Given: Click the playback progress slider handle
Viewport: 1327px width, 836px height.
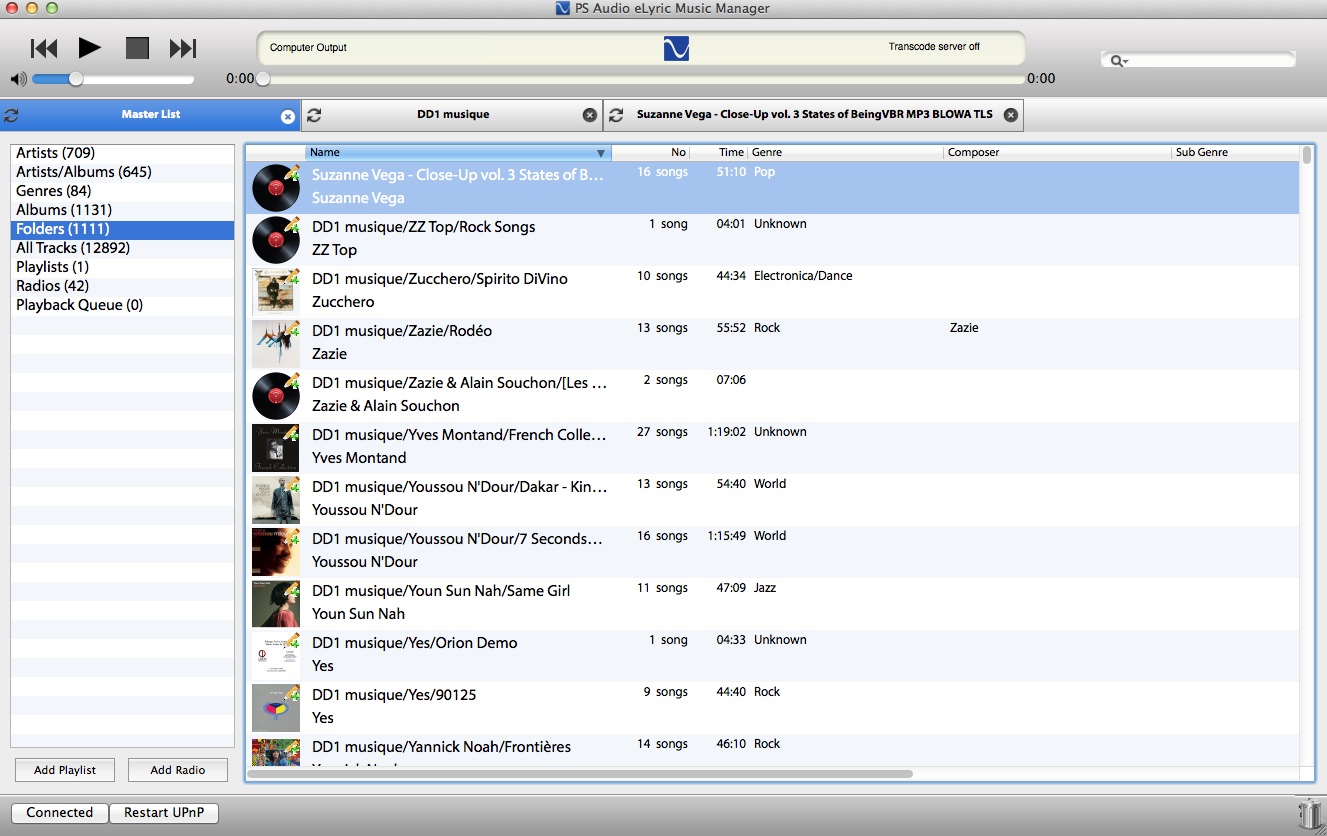Looking at the screenshot, I should 262,78.
